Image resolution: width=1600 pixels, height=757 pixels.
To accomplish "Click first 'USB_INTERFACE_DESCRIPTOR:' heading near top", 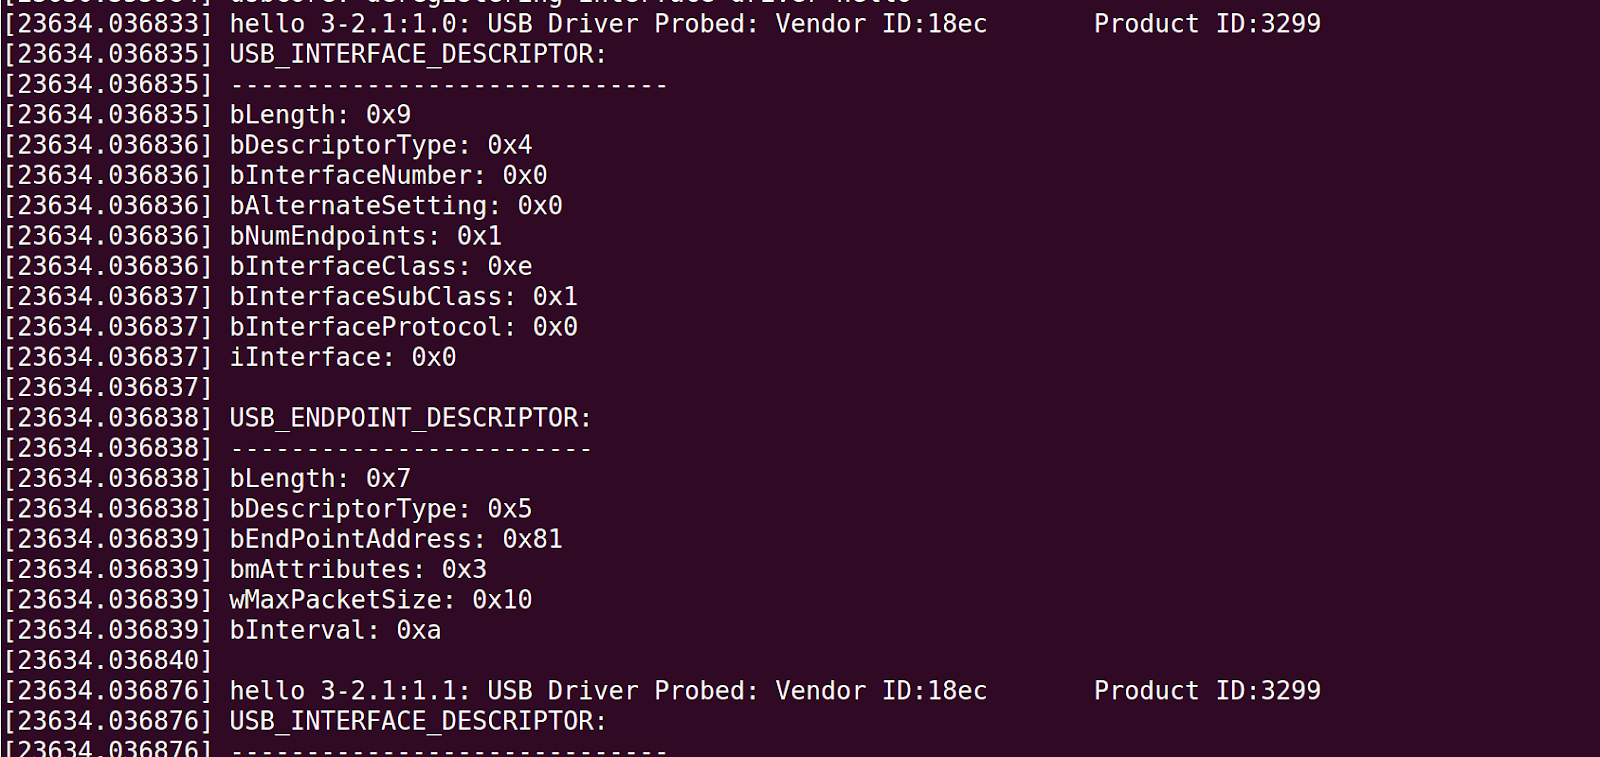I will pos(418,54).
